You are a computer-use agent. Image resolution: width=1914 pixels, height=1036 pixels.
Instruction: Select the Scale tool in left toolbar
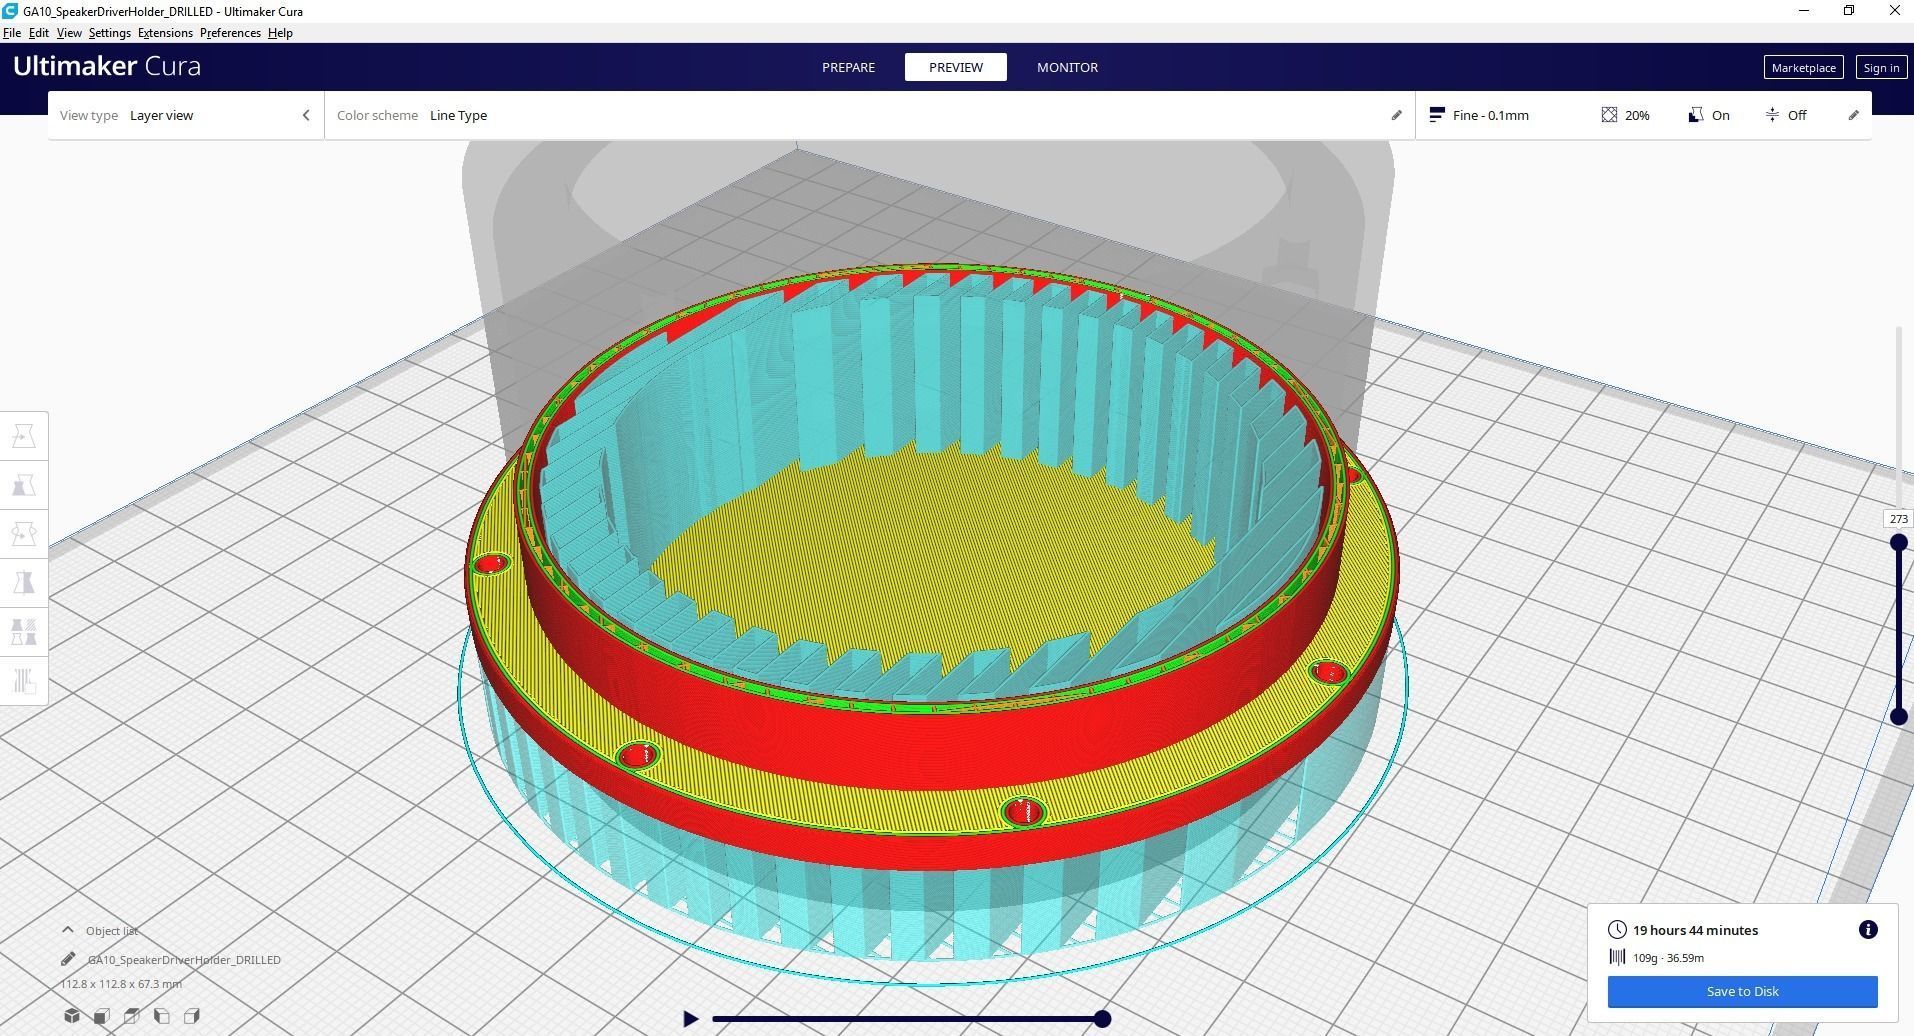coord(24,485)
